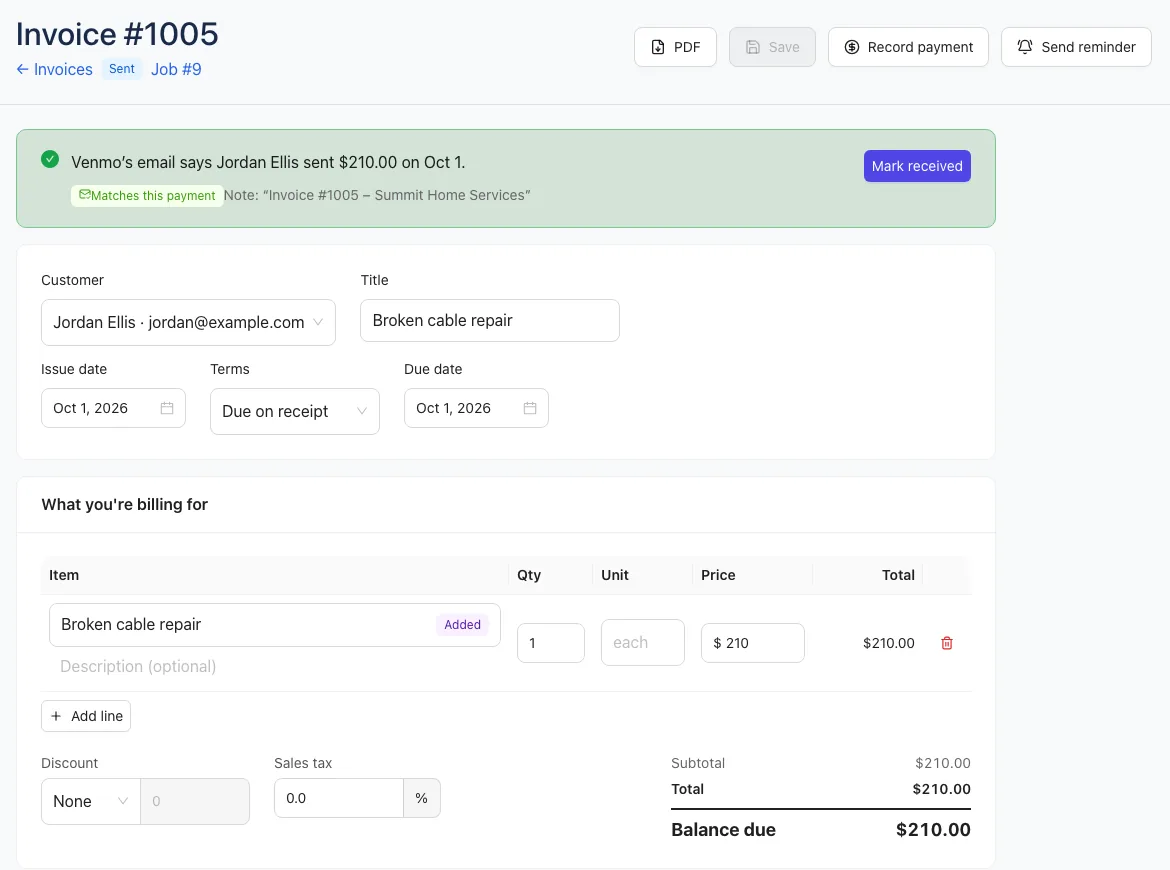
Task: Open the Issue date calendar icon
Action: coord(167,408)
